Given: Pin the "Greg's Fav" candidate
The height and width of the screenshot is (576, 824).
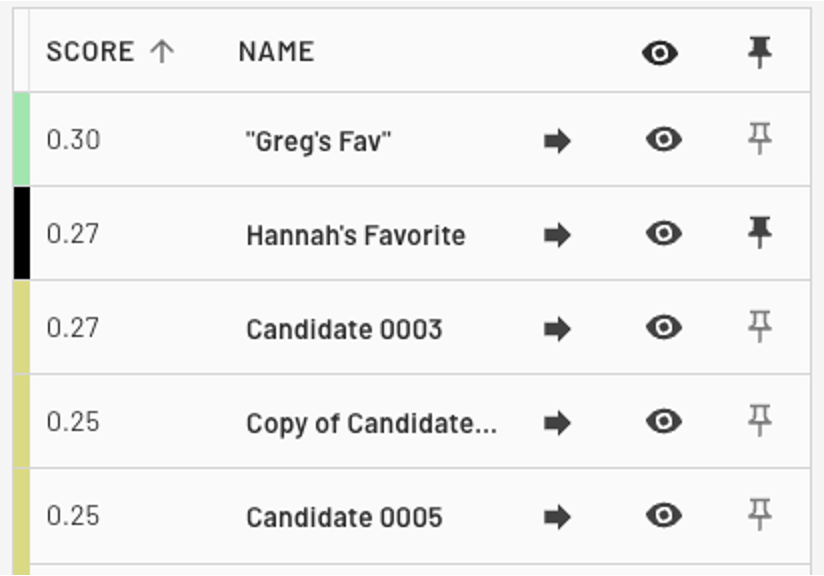Looking at the screenshot, I should coord(760,139).
